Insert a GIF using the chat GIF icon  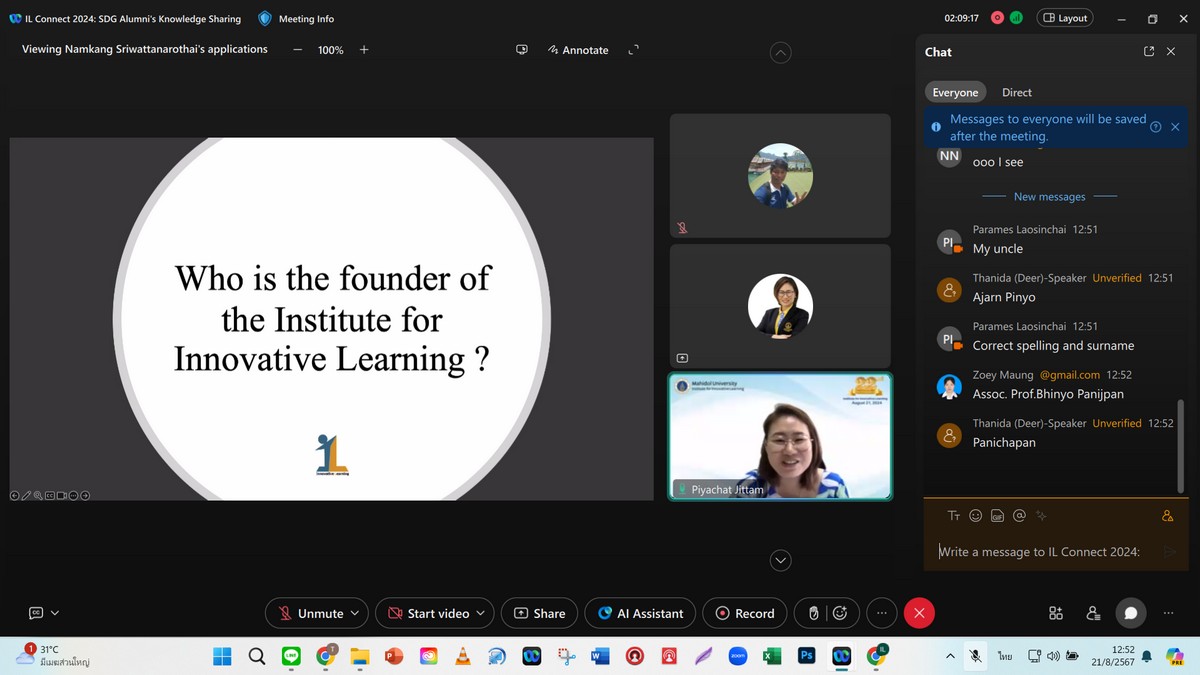click(x=997, y=516)
